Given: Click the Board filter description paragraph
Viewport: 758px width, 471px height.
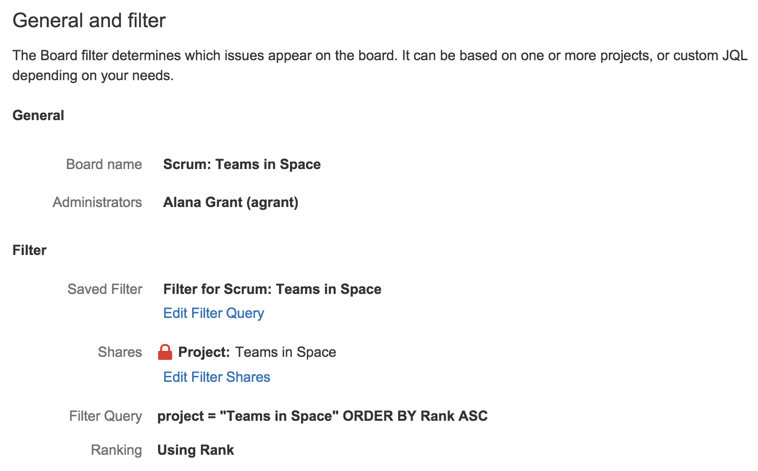Looking at the screenshot, I should 380,65.
